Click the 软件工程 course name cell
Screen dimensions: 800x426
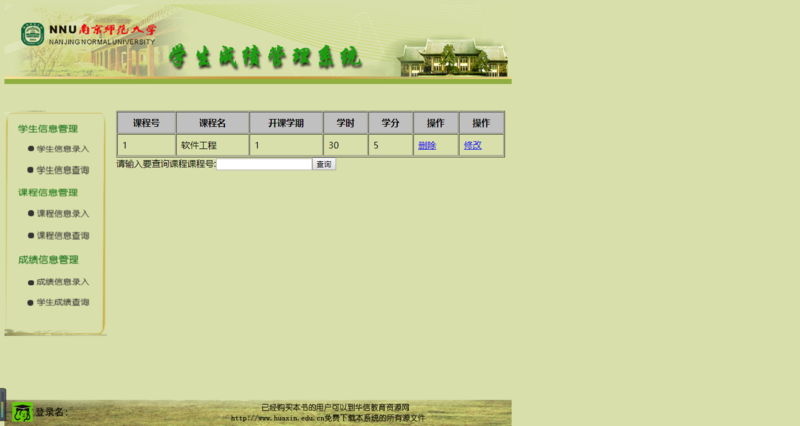coord(212,145)
